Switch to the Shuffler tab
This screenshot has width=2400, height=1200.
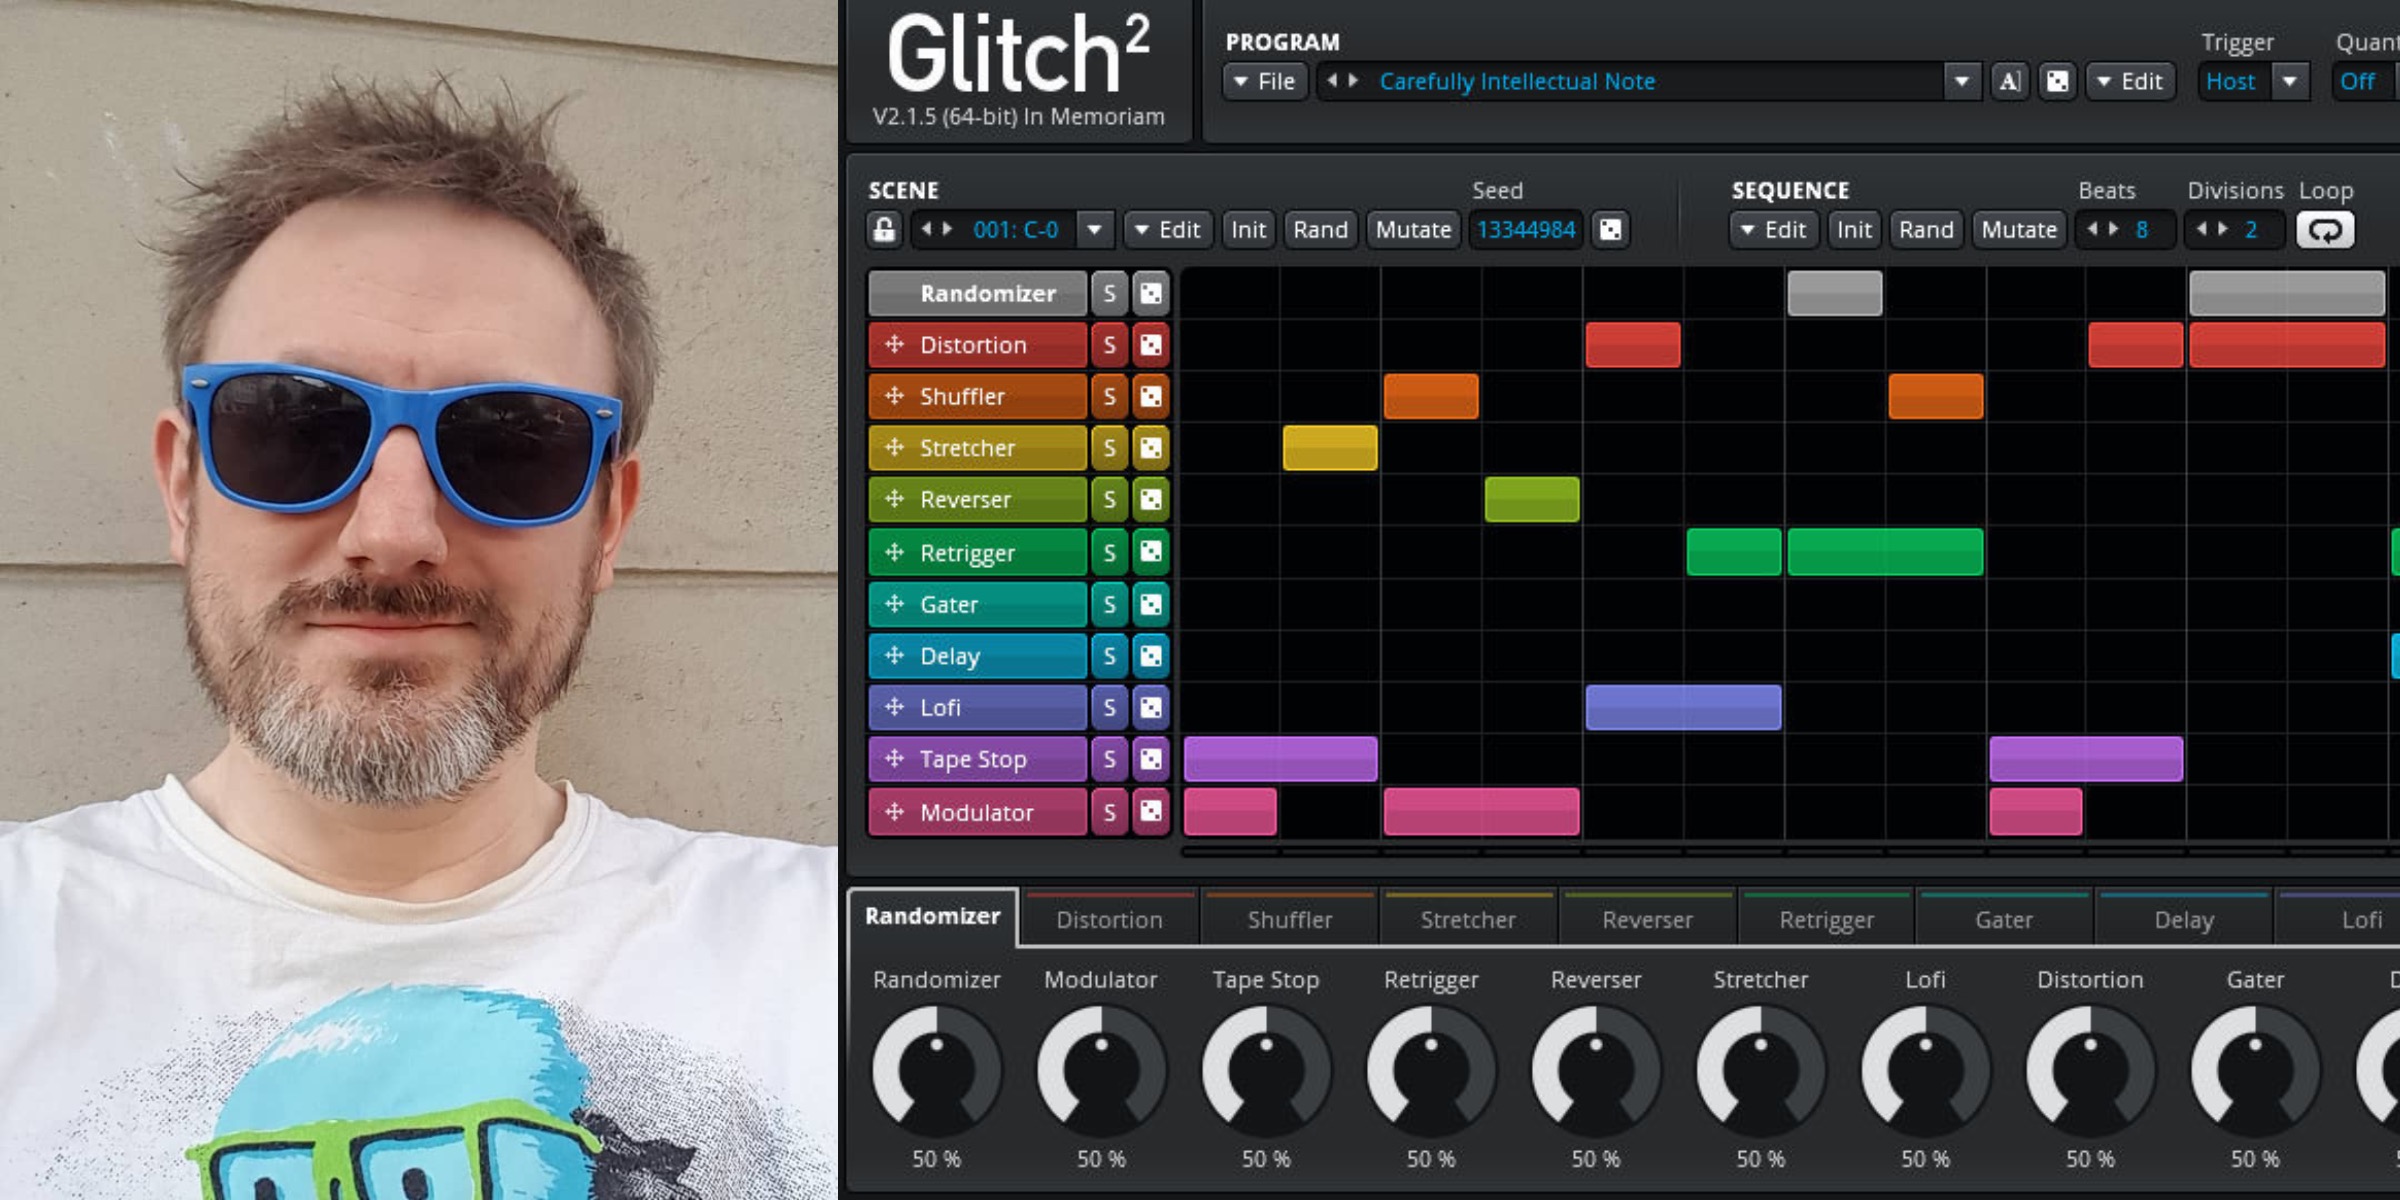[1289, 919]
